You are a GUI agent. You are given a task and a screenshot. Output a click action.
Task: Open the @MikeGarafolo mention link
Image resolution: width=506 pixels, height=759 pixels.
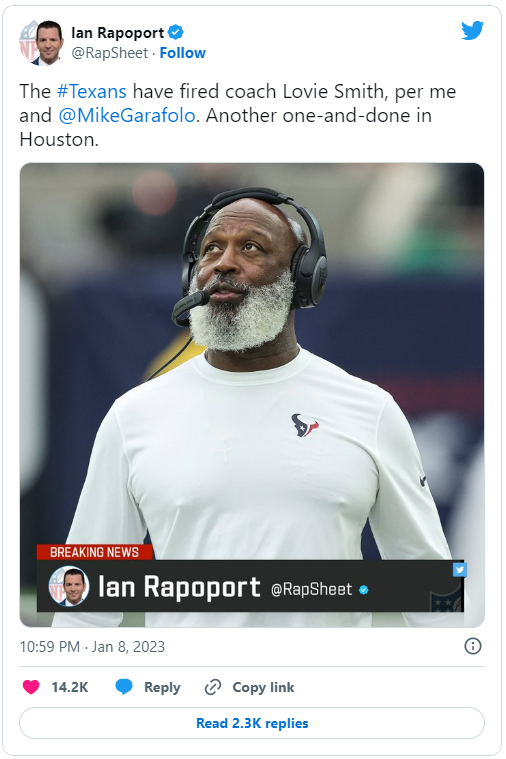point(127,115)
